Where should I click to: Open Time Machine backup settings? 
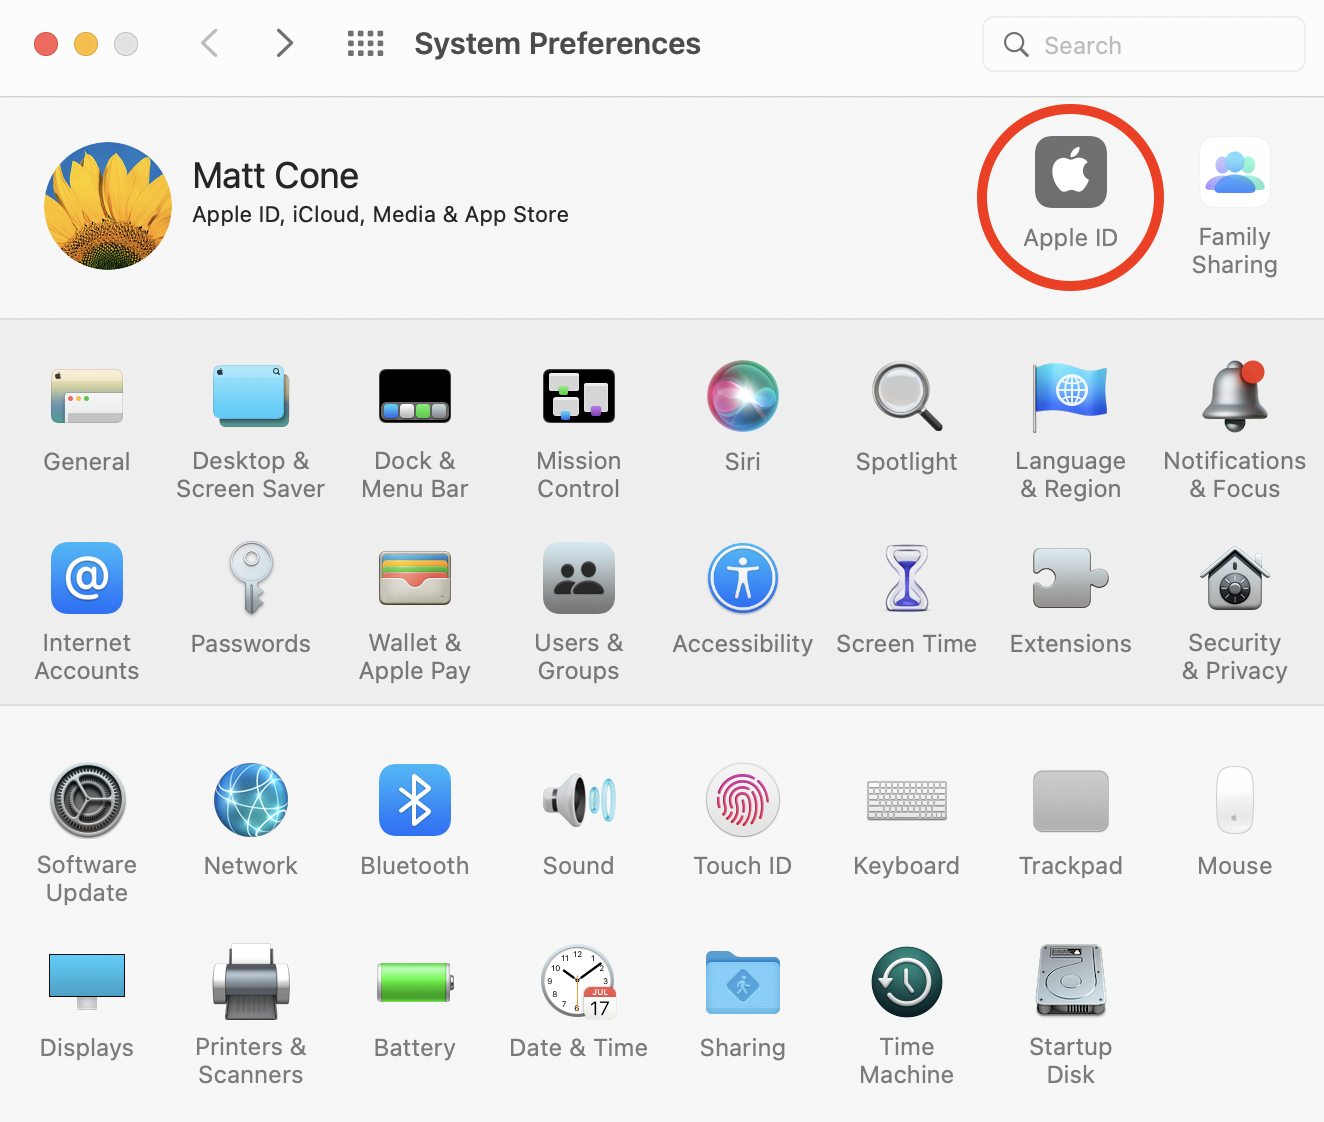click(906, 982)
